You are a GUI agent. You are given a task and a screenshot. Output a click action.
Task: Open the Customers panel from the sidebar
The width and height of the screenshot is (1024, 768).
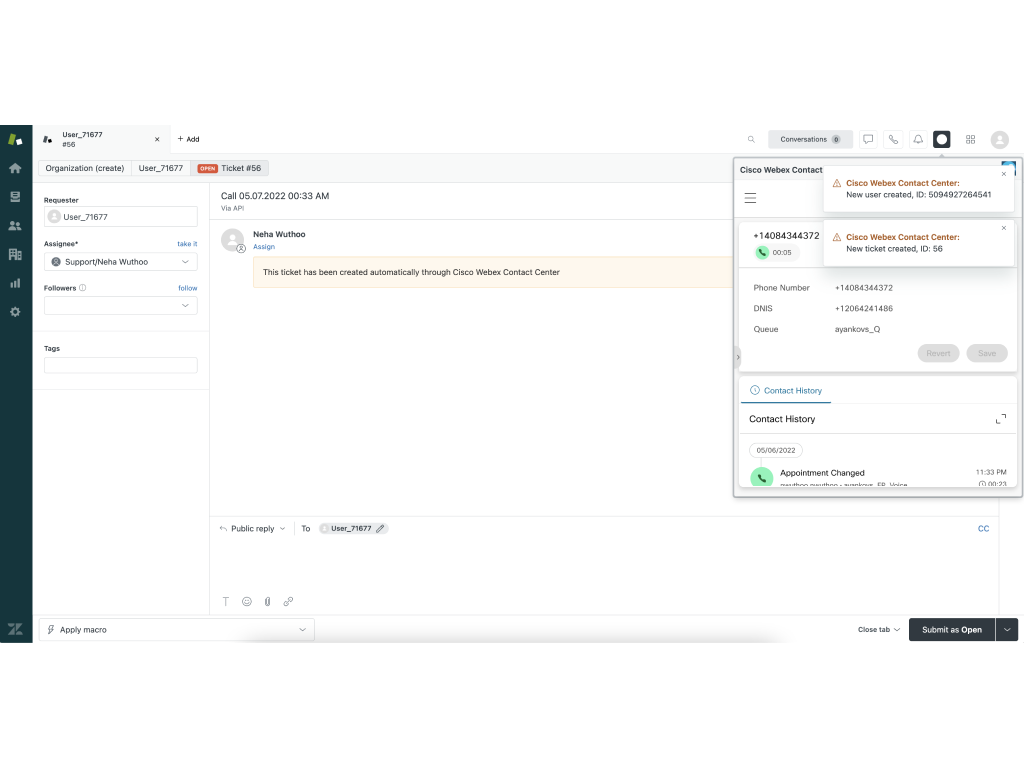[14, 225]
